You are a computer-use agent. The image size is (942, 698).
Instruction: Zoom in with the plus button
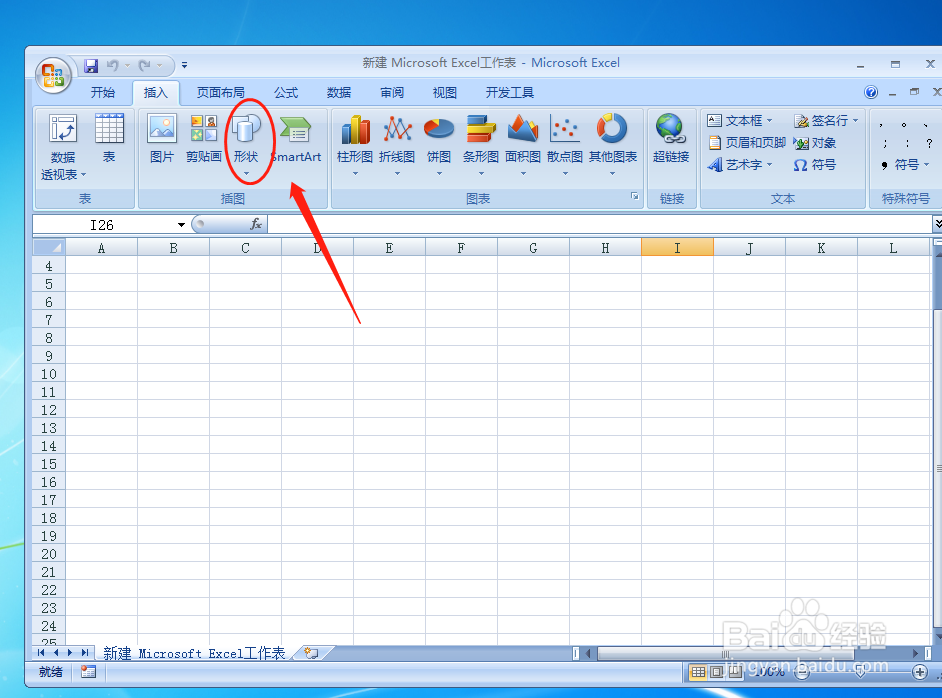tap(919, 672)
